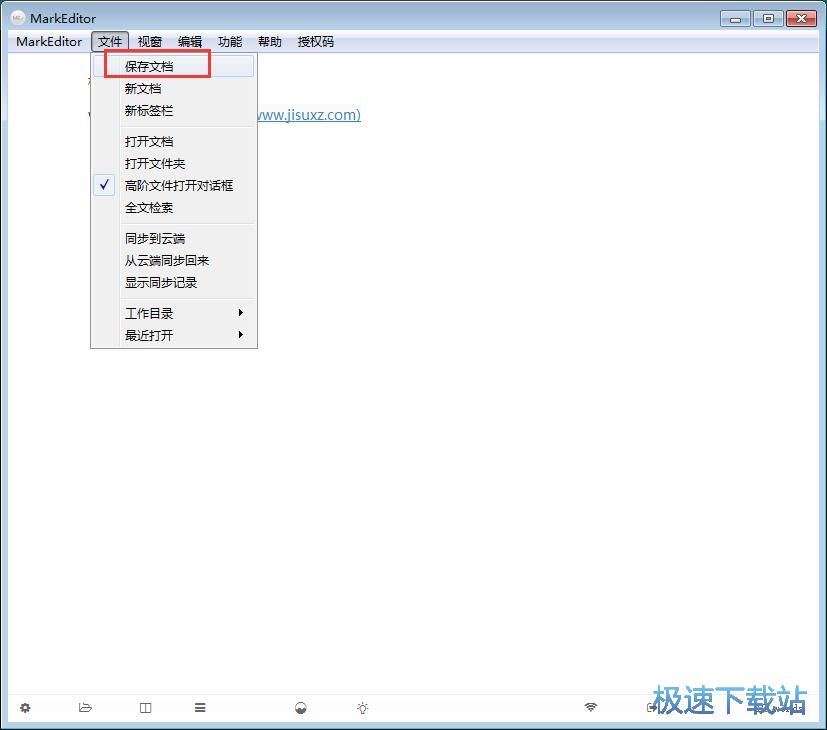Select 打开文件夹 menu entry
This screenshot has height=730, width=827.
[174, 163]
